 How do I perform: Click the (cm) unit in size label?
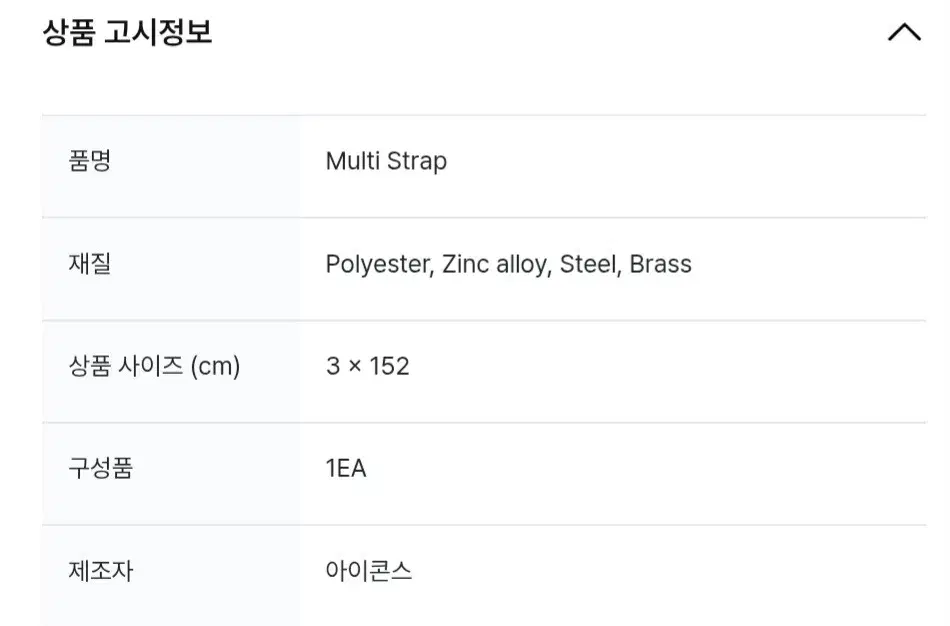pos(214,367)
